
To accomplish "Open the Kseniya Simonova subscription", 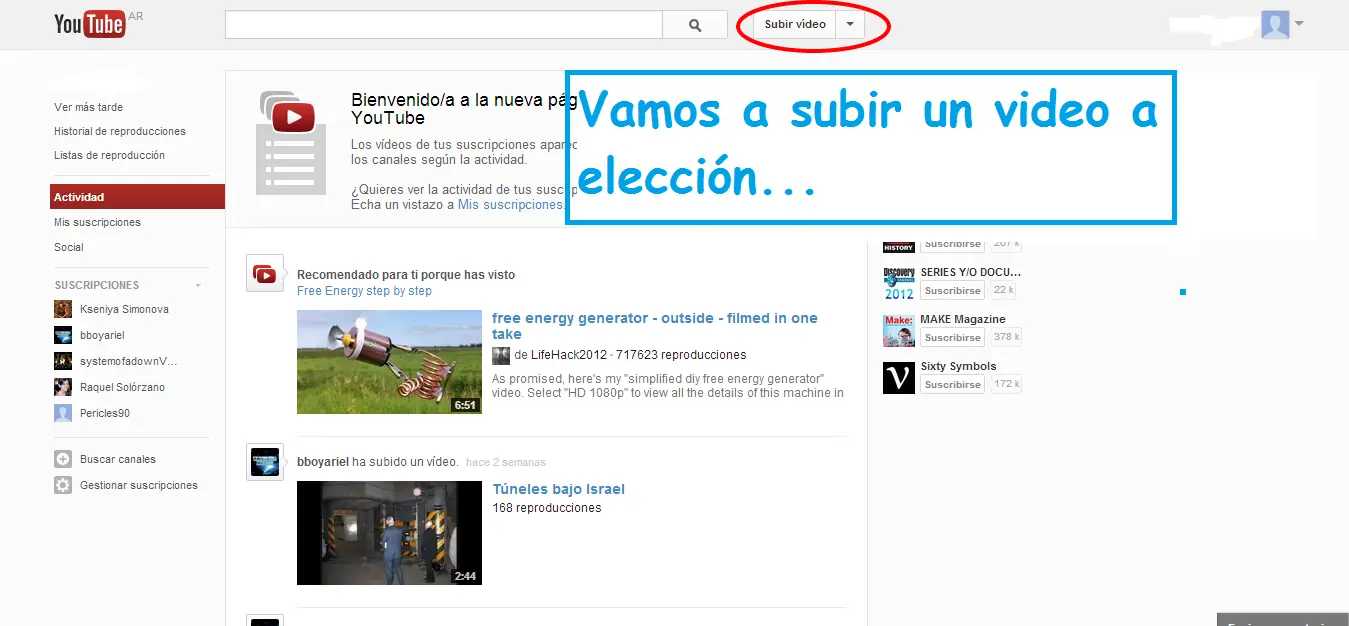I will [124, 309].
